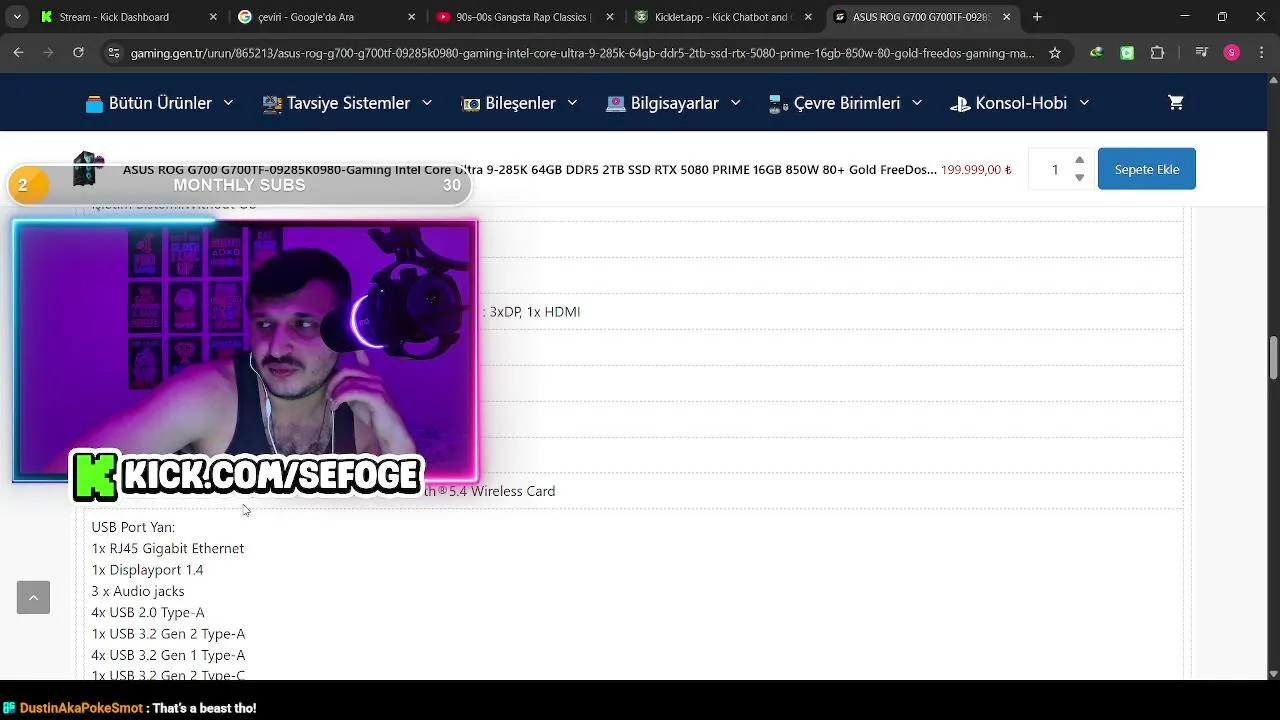
Task: Click the DustinAkaPokeSmot chat username
Action: click(81, 708)
